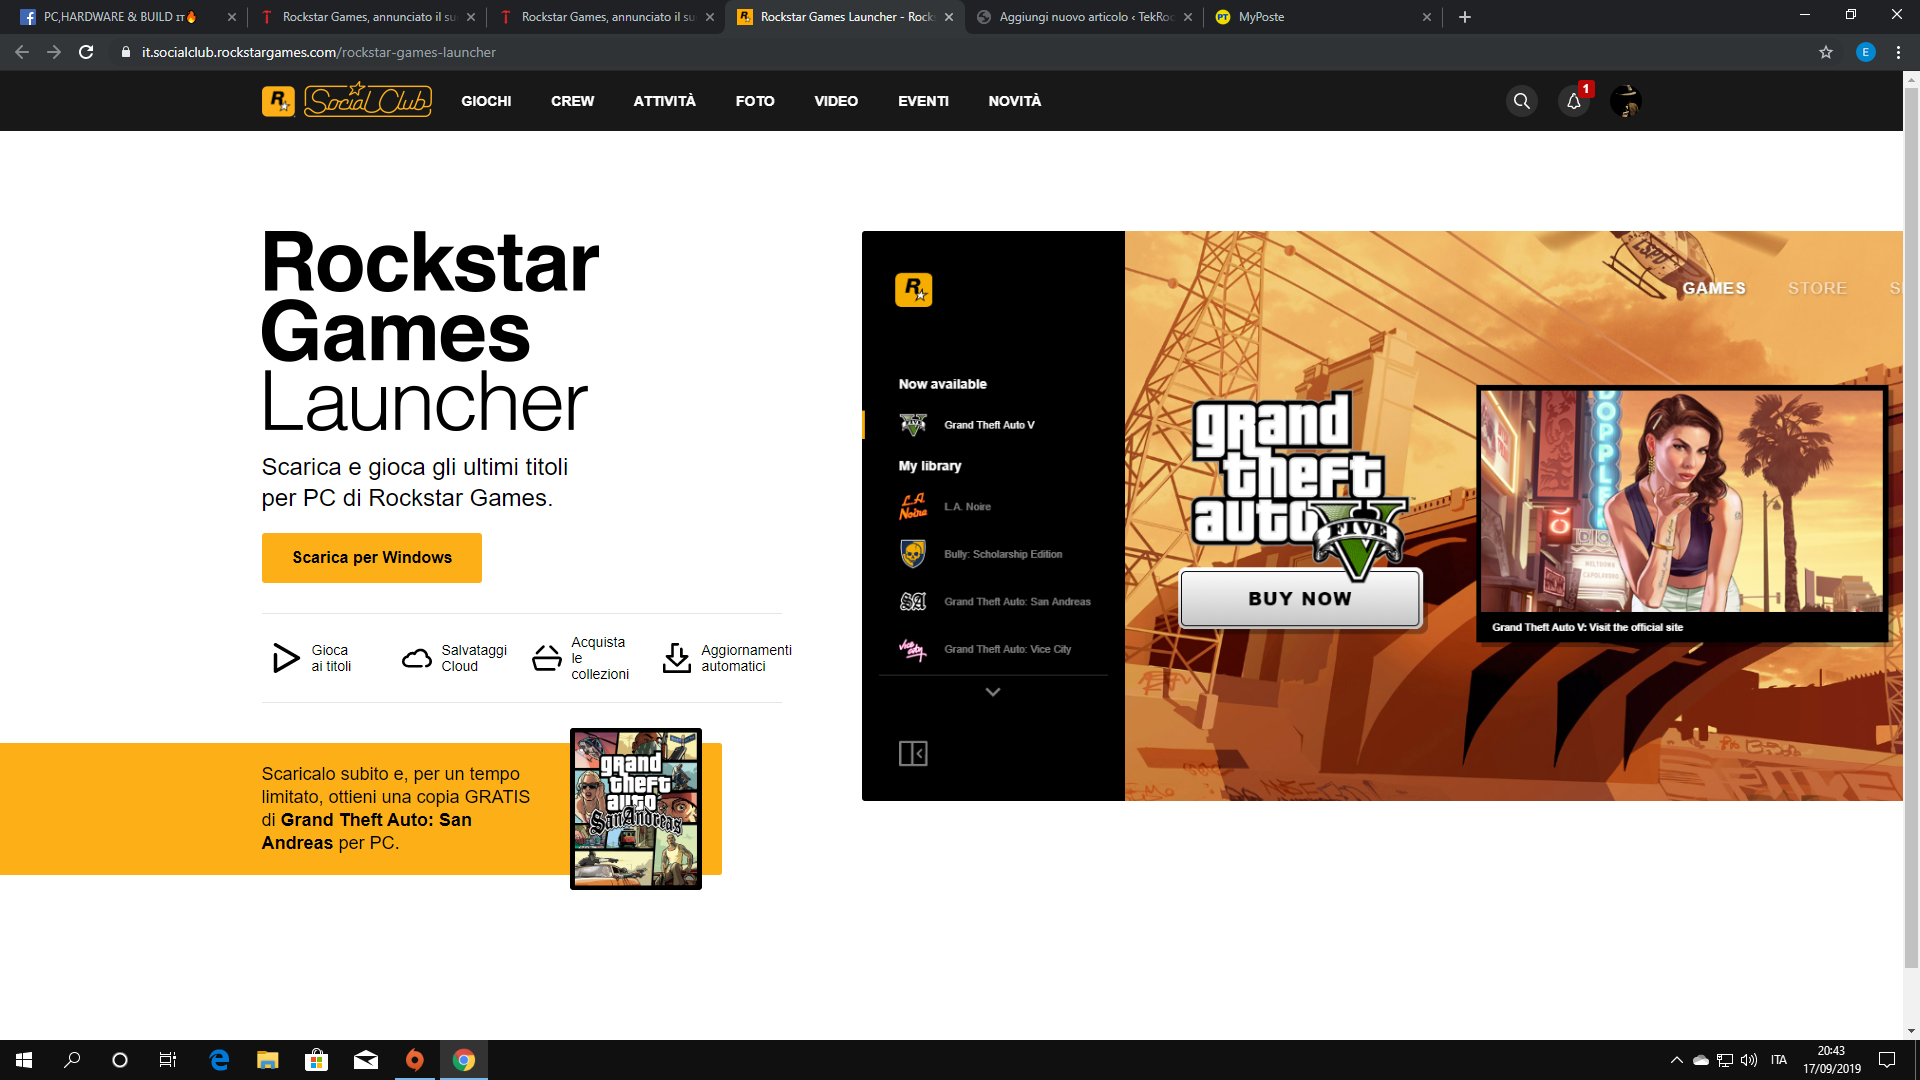Open the volume control in system tray
Image resolution: width=1920 pixels, height=1080 pixels.
[1749, 1060]
